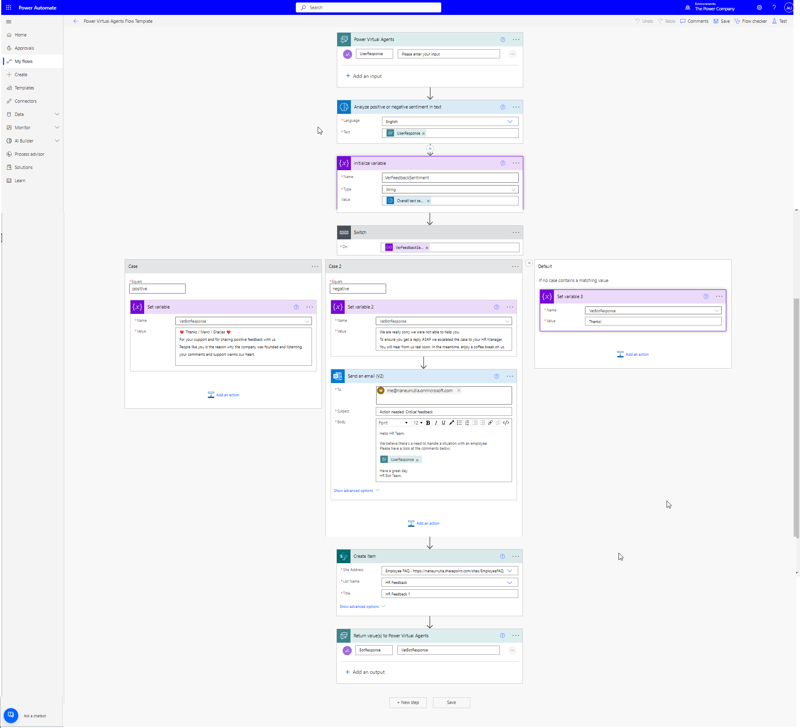
Task: Open the Return value(s) action menu (three dots)
Action: [x=516, y=636]
